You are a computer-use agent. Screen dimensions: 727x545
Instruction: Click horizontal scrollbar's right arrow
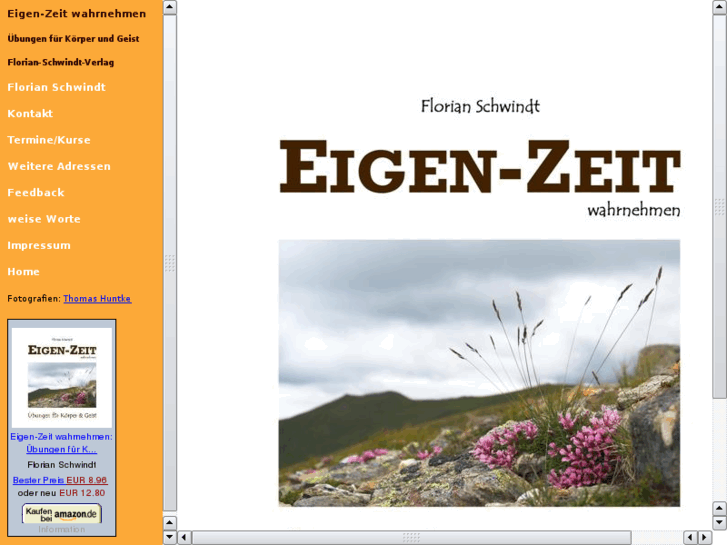point(705,537)
